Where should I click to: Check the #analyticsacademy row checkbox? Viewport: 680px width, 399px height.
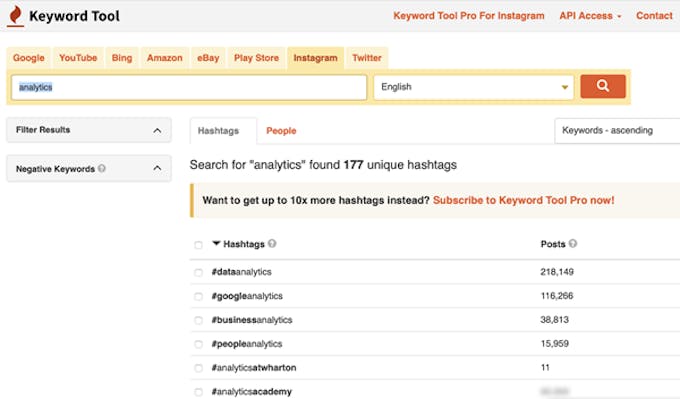coord(198,392)
